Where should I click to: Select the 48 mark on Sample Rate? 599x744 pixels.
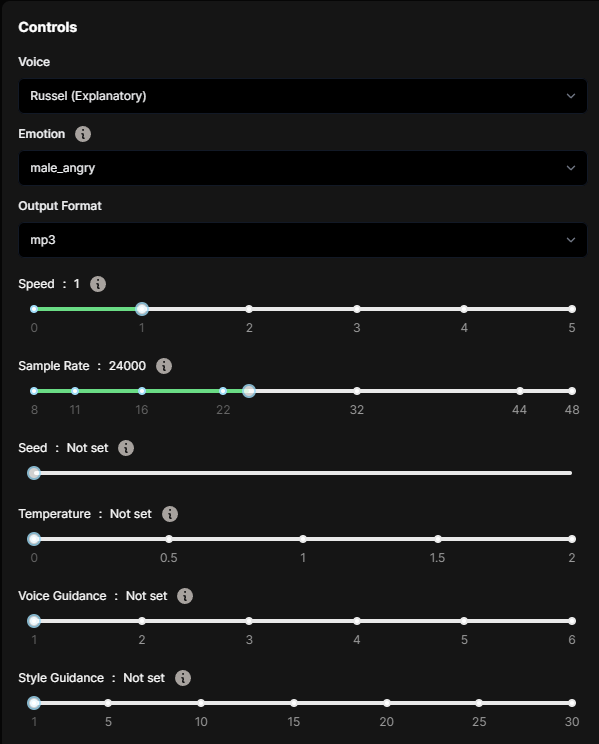[572, 391]
